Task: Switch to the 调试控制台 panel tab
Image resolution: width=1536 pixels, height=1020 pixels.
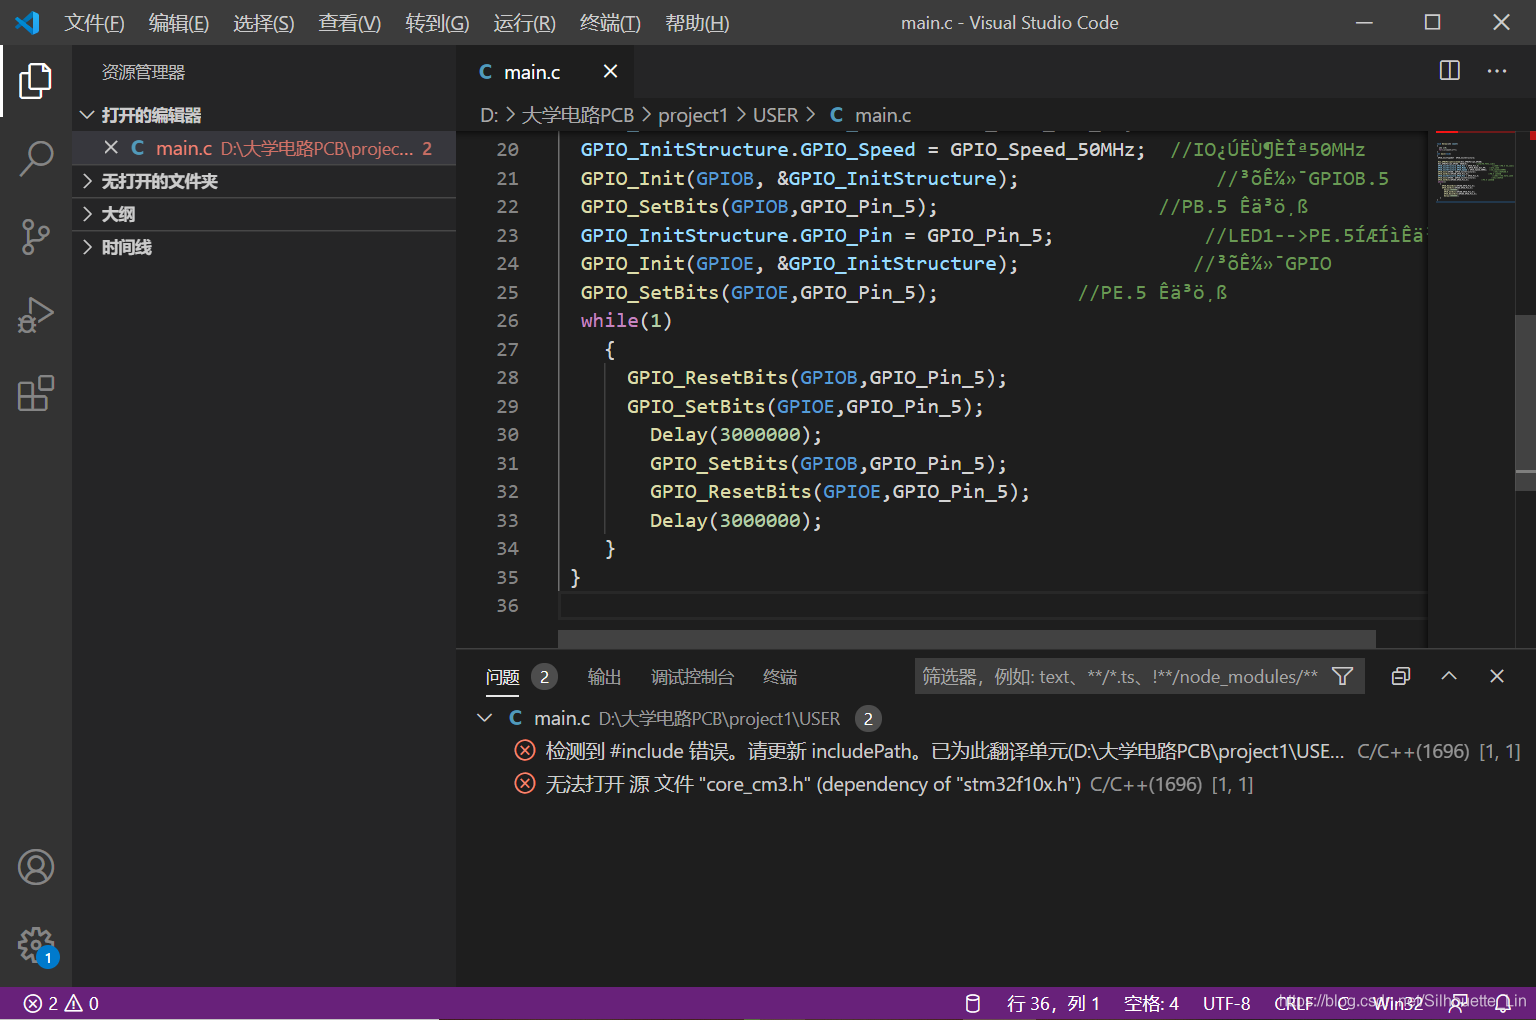Action: pos(692,677)
